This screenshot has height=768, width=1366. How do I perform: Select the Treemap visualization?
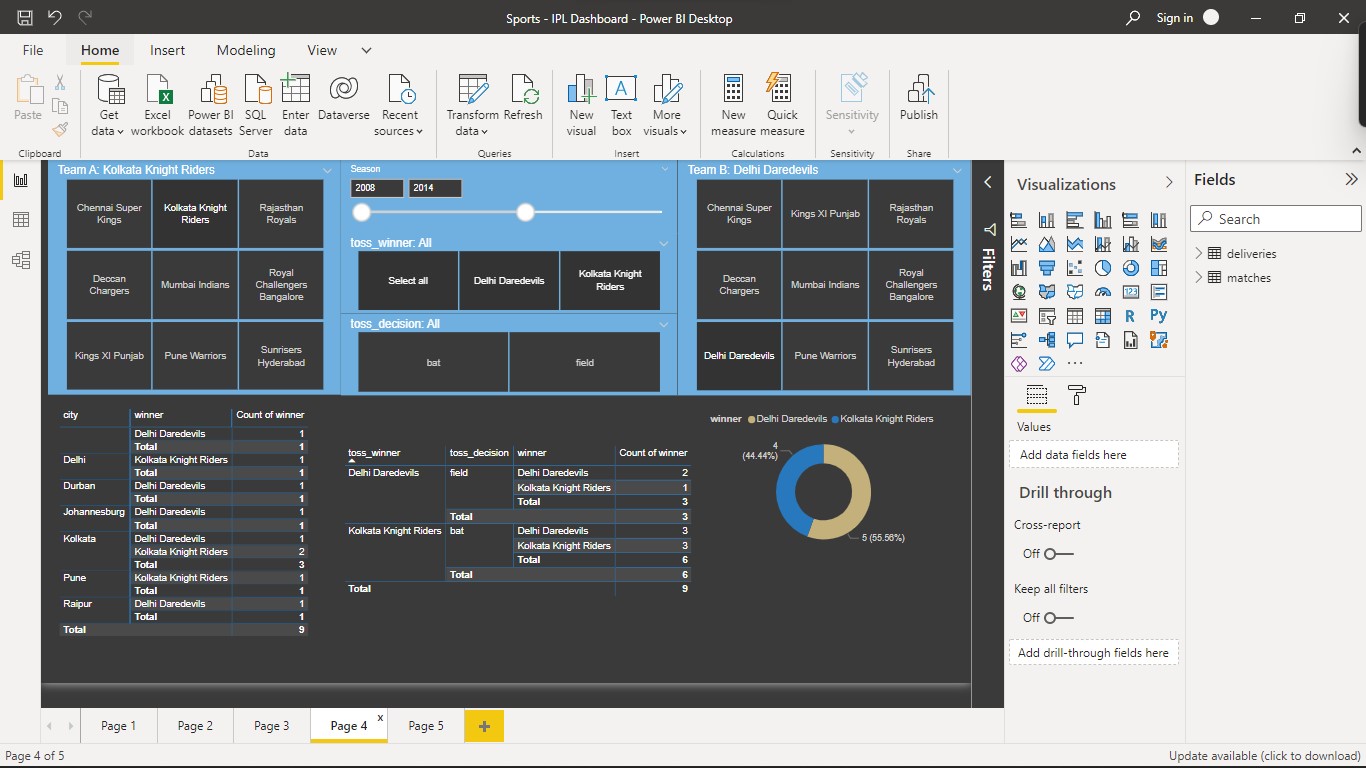(1159, 268)
